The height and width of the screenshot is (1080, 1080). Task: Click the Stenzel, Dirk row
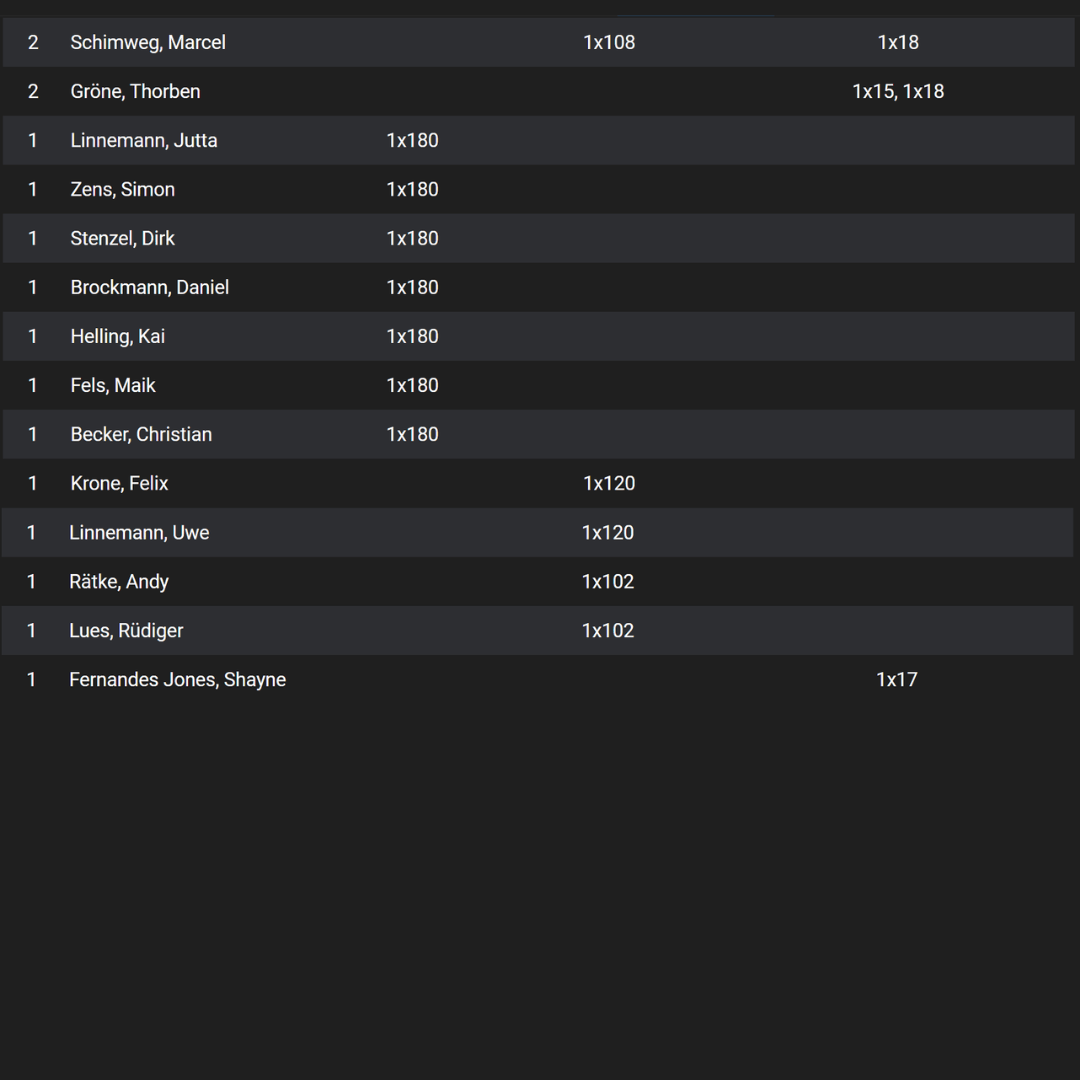(539, 238)
